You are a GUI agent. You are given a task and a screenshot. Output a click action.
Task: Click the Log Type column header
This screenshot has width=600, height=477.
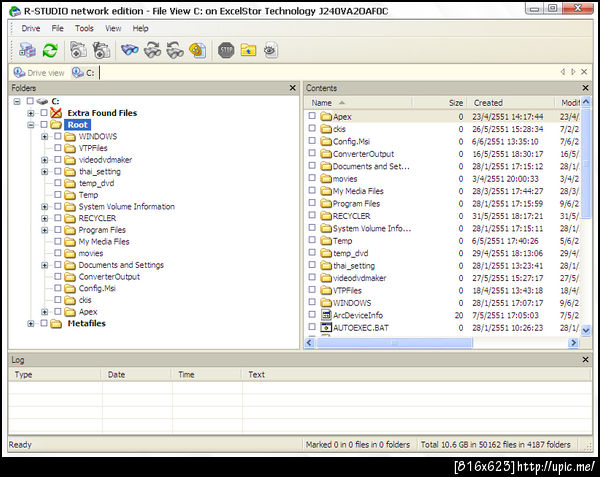pyautogui.click(x=55, y=374)
